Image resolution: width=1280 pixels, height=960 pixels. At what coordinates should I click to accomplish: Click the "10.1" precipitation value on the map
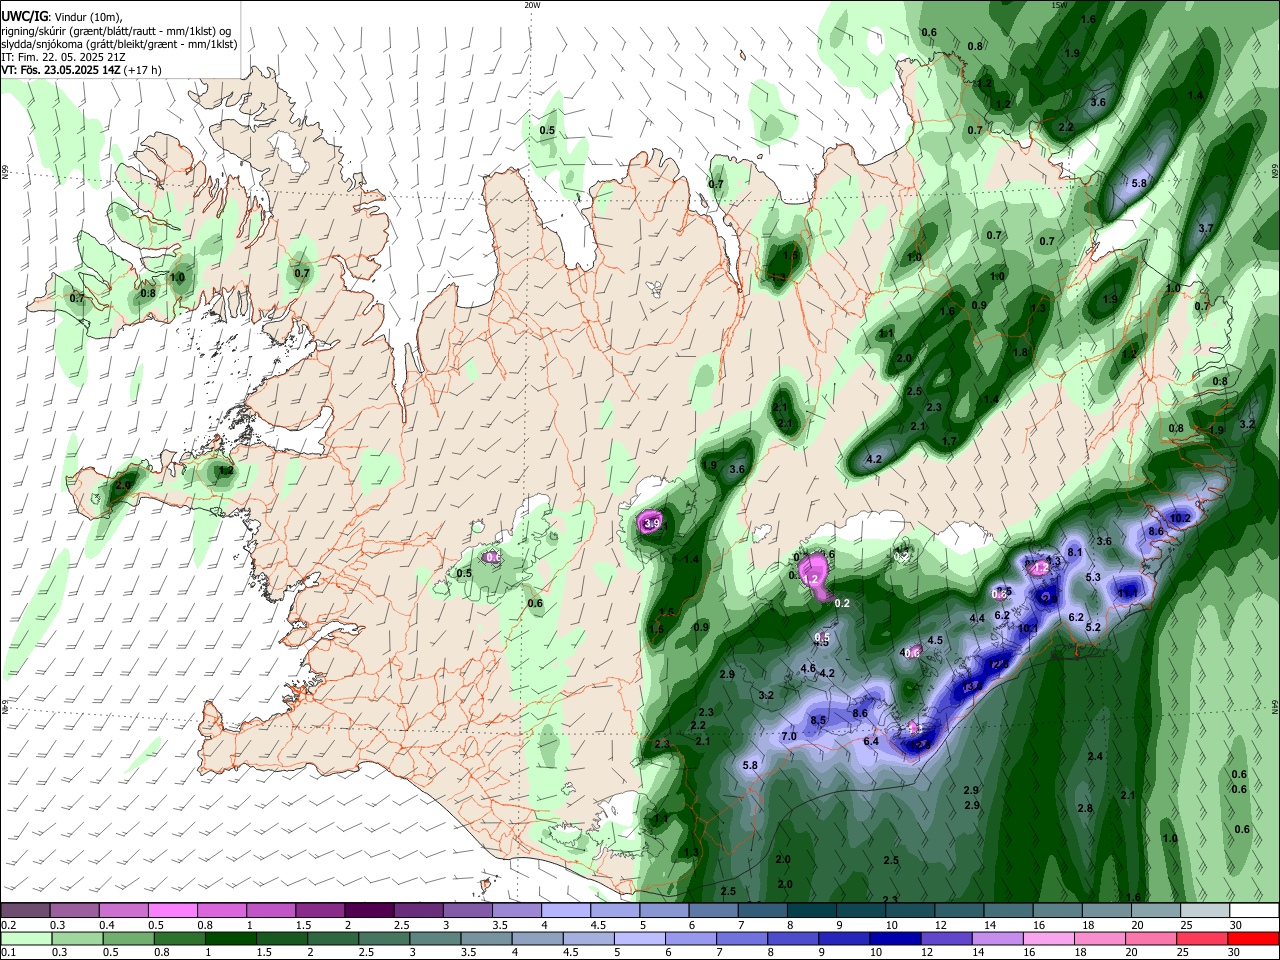1028,628
